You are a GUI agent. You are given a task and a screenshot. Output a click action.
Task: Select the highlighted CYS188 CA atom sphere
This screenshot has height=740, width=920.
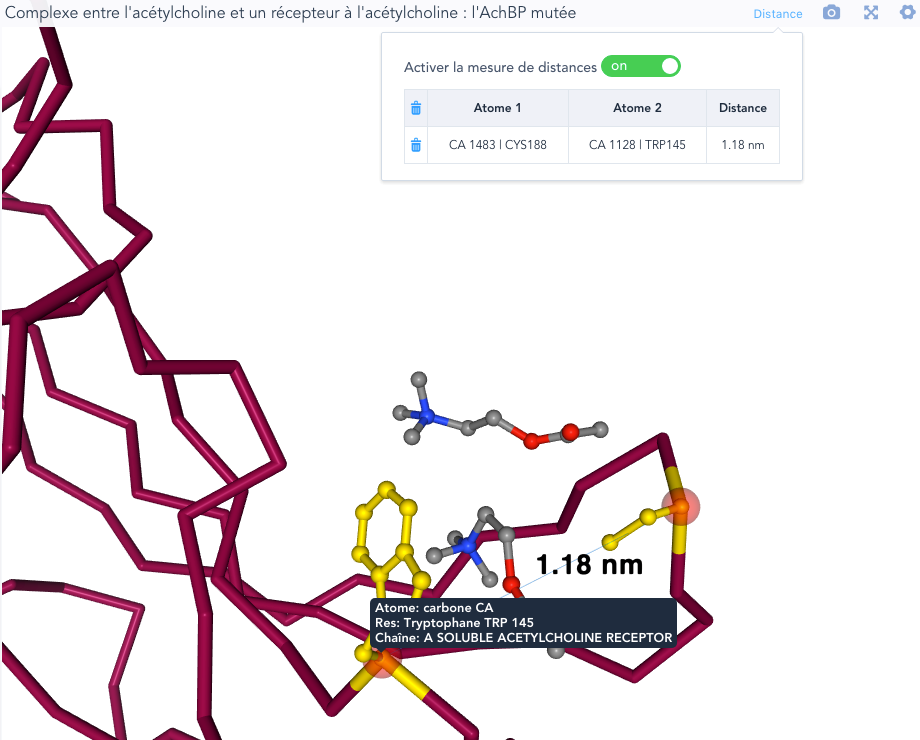pos(681,506)
